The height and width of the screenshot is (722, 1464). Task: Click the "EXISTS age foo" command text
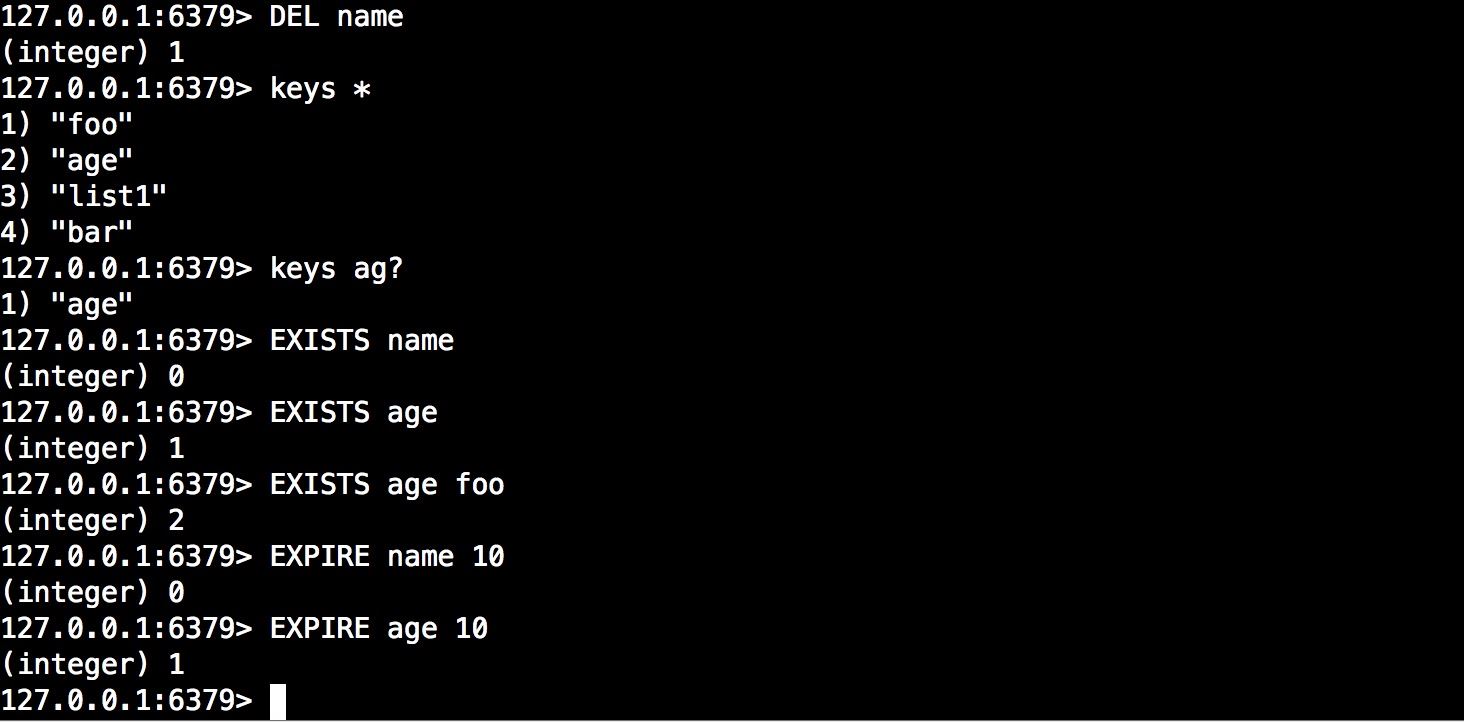point(387,485)
